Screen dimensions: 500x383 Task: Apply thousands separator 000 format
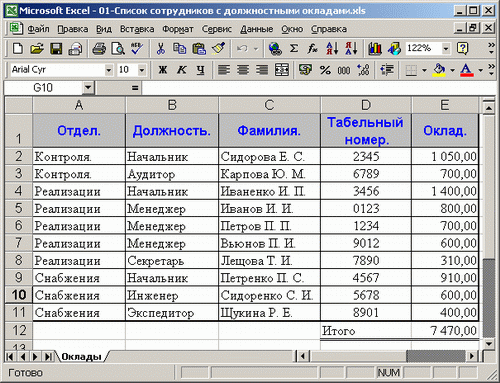click(x=344, y=70)
